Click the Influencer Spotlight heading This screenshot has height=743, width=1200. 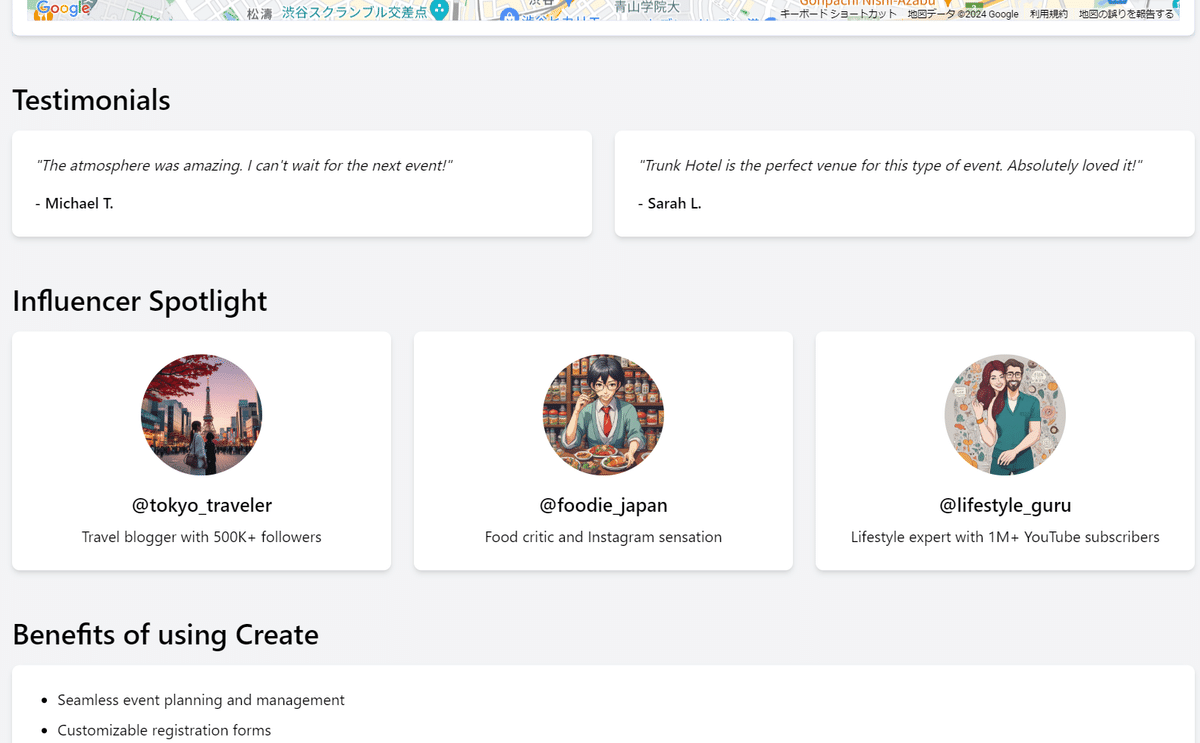pyautogui.click(x=140, y=301)
